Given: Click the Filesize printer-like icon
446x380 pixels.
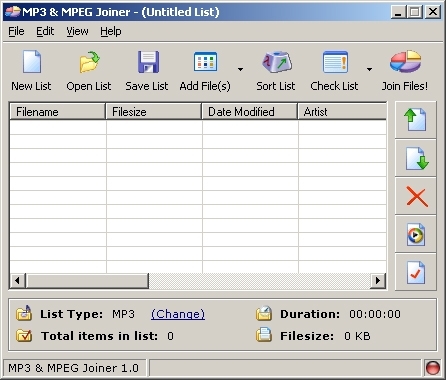Looking at the screenshot, I should [264, 335].
